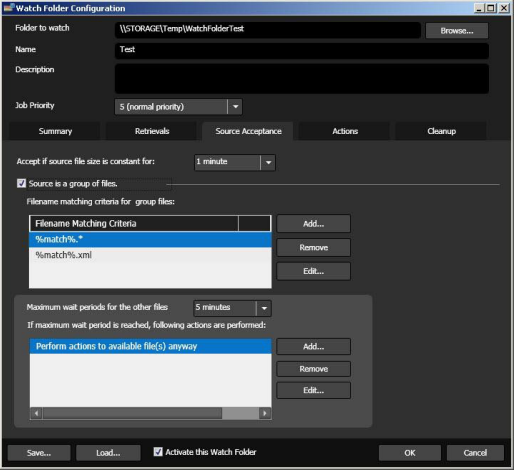Click the actions list horizontal scrollbar thumb

[x=132, y=413]
